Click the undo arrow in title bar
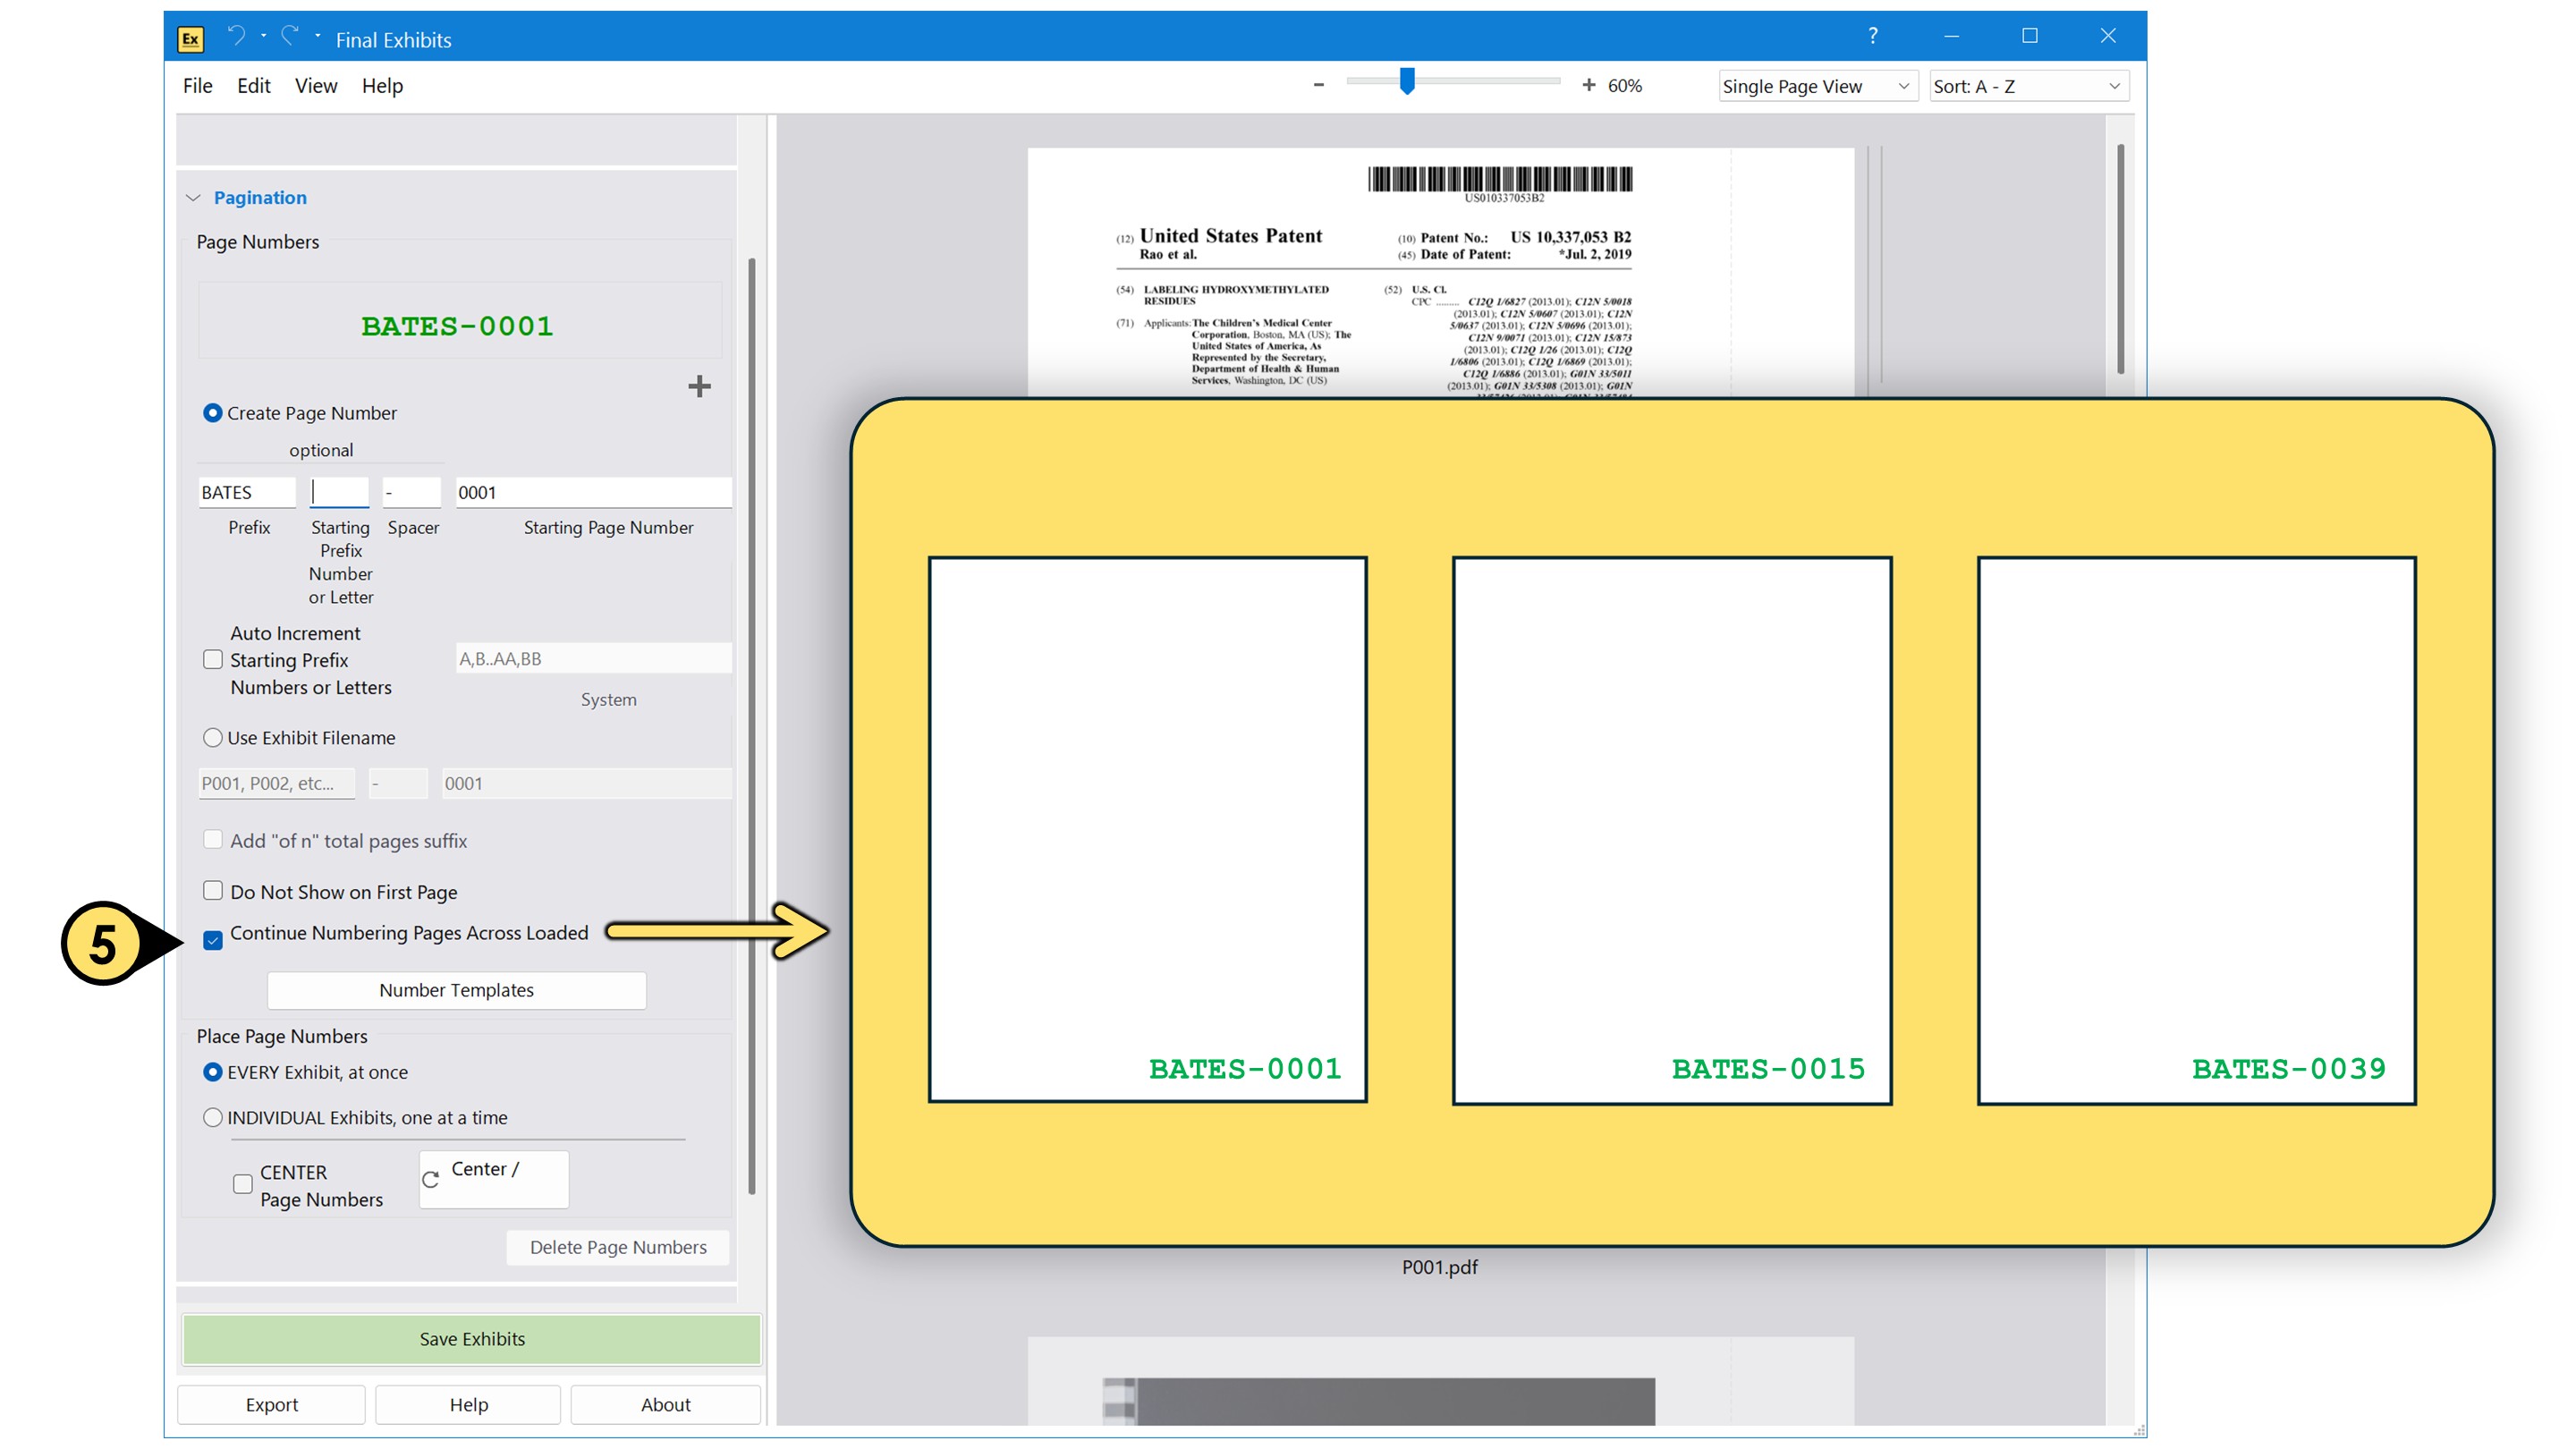This screenshot has width=2576, height=1449. click(236, 36)
